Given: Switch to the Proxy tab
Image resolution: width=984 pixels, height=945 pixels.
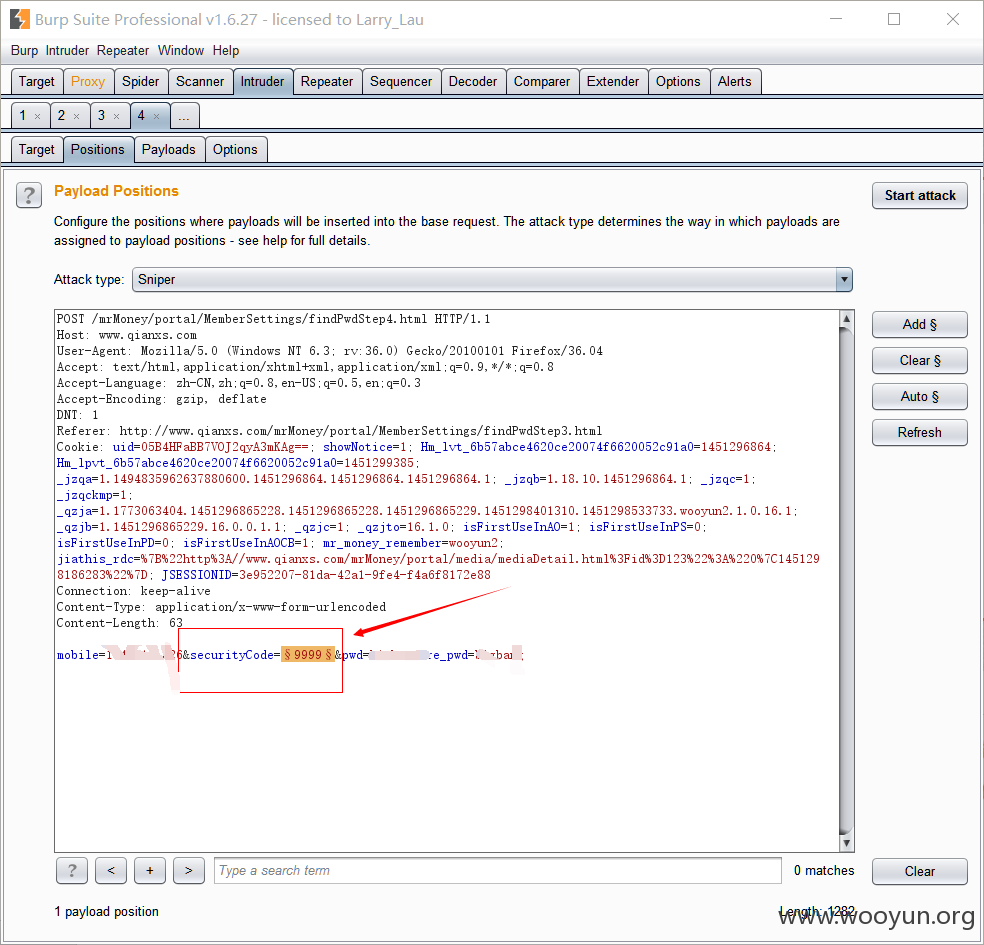Looking at the screenshot, I should click(x=88, y=82).
